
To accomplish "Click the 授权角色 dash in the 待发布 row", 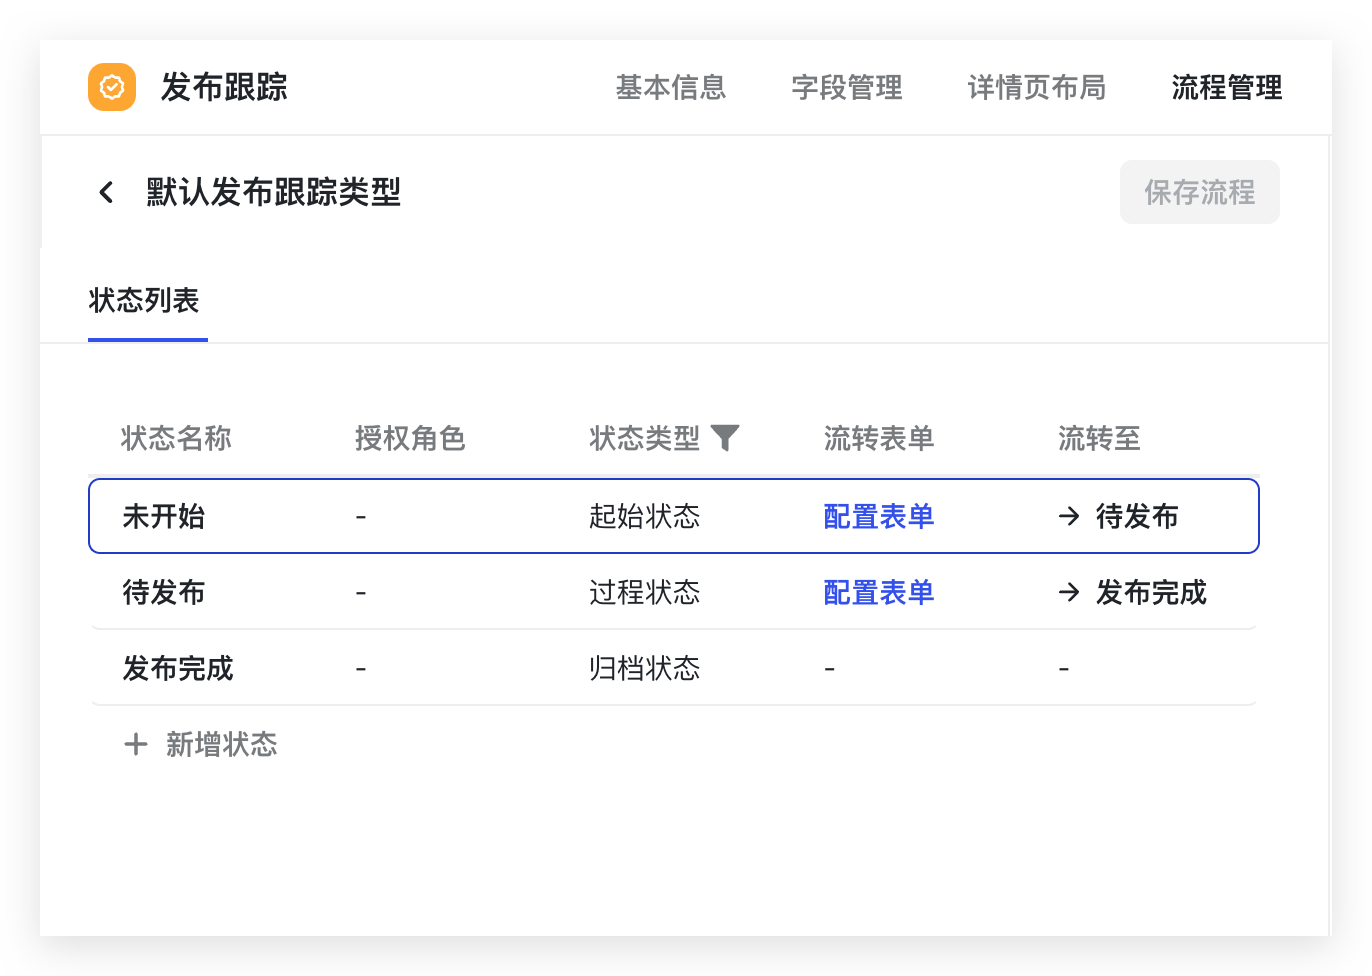I will [x=361, y=593].
